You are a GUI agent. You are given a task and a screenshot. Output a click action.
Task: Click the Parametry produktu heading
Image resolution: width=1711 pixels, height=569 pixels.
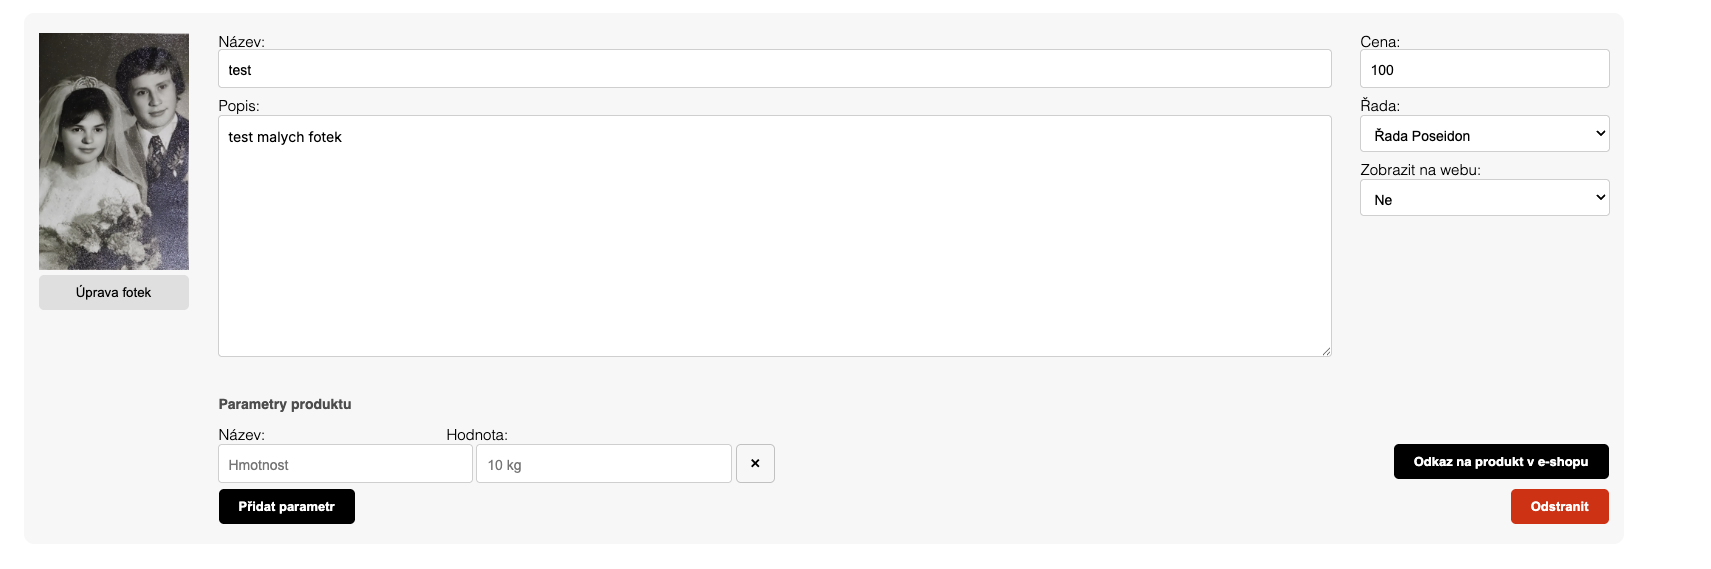coord(285,404)
